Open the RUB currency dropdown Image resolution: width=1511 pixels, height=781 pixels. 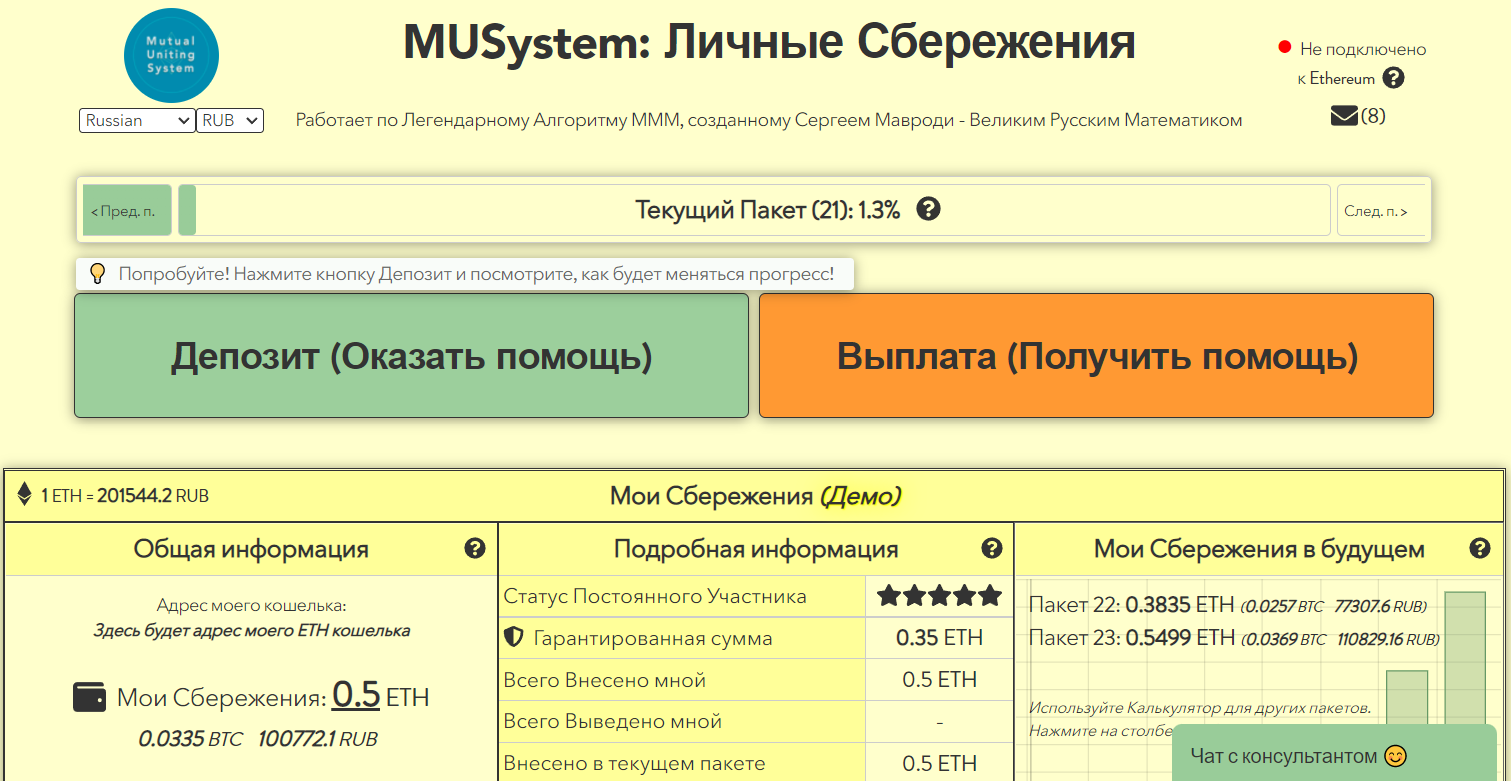230,120
